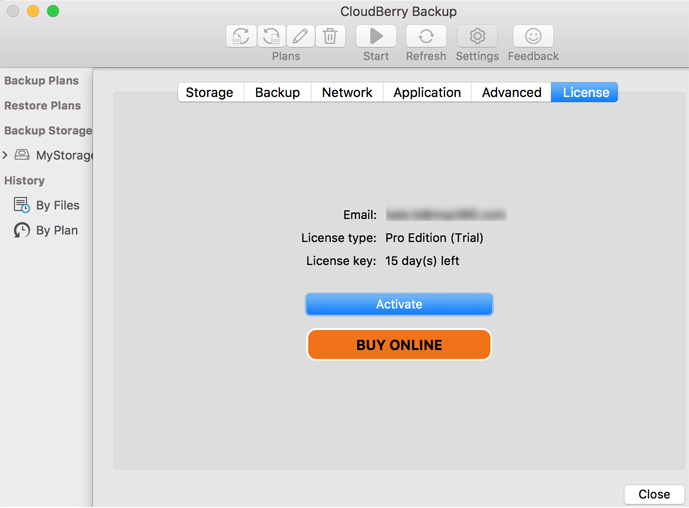Click the Refresh arrows icon
Image resolution: width=689 pixels, height=508 pixels.
coord(426,36)
